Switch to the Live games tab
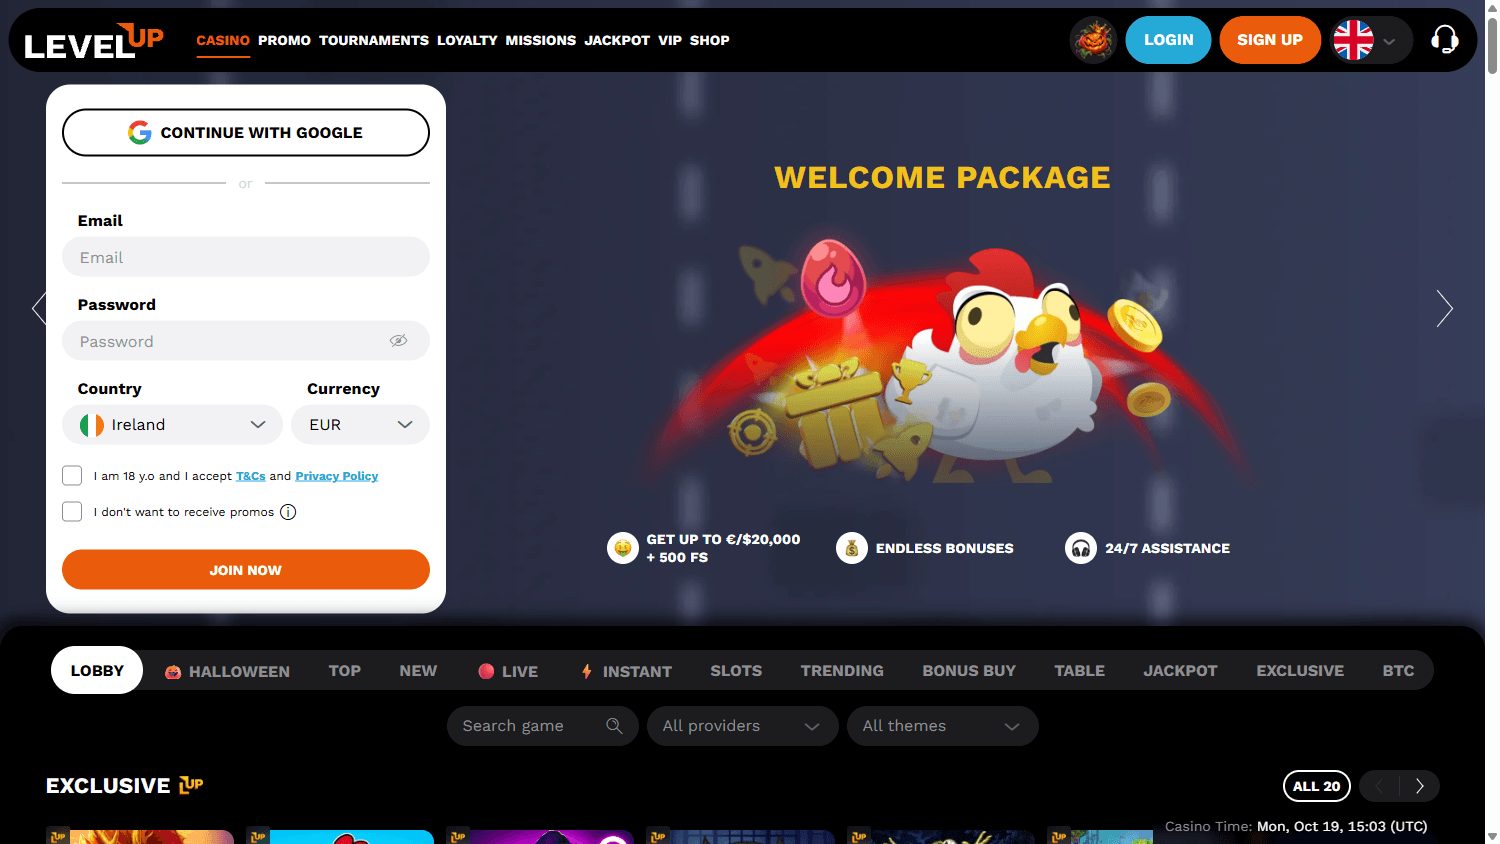The height and width of the screenshot is (844, 1500). tap(508, 671)
